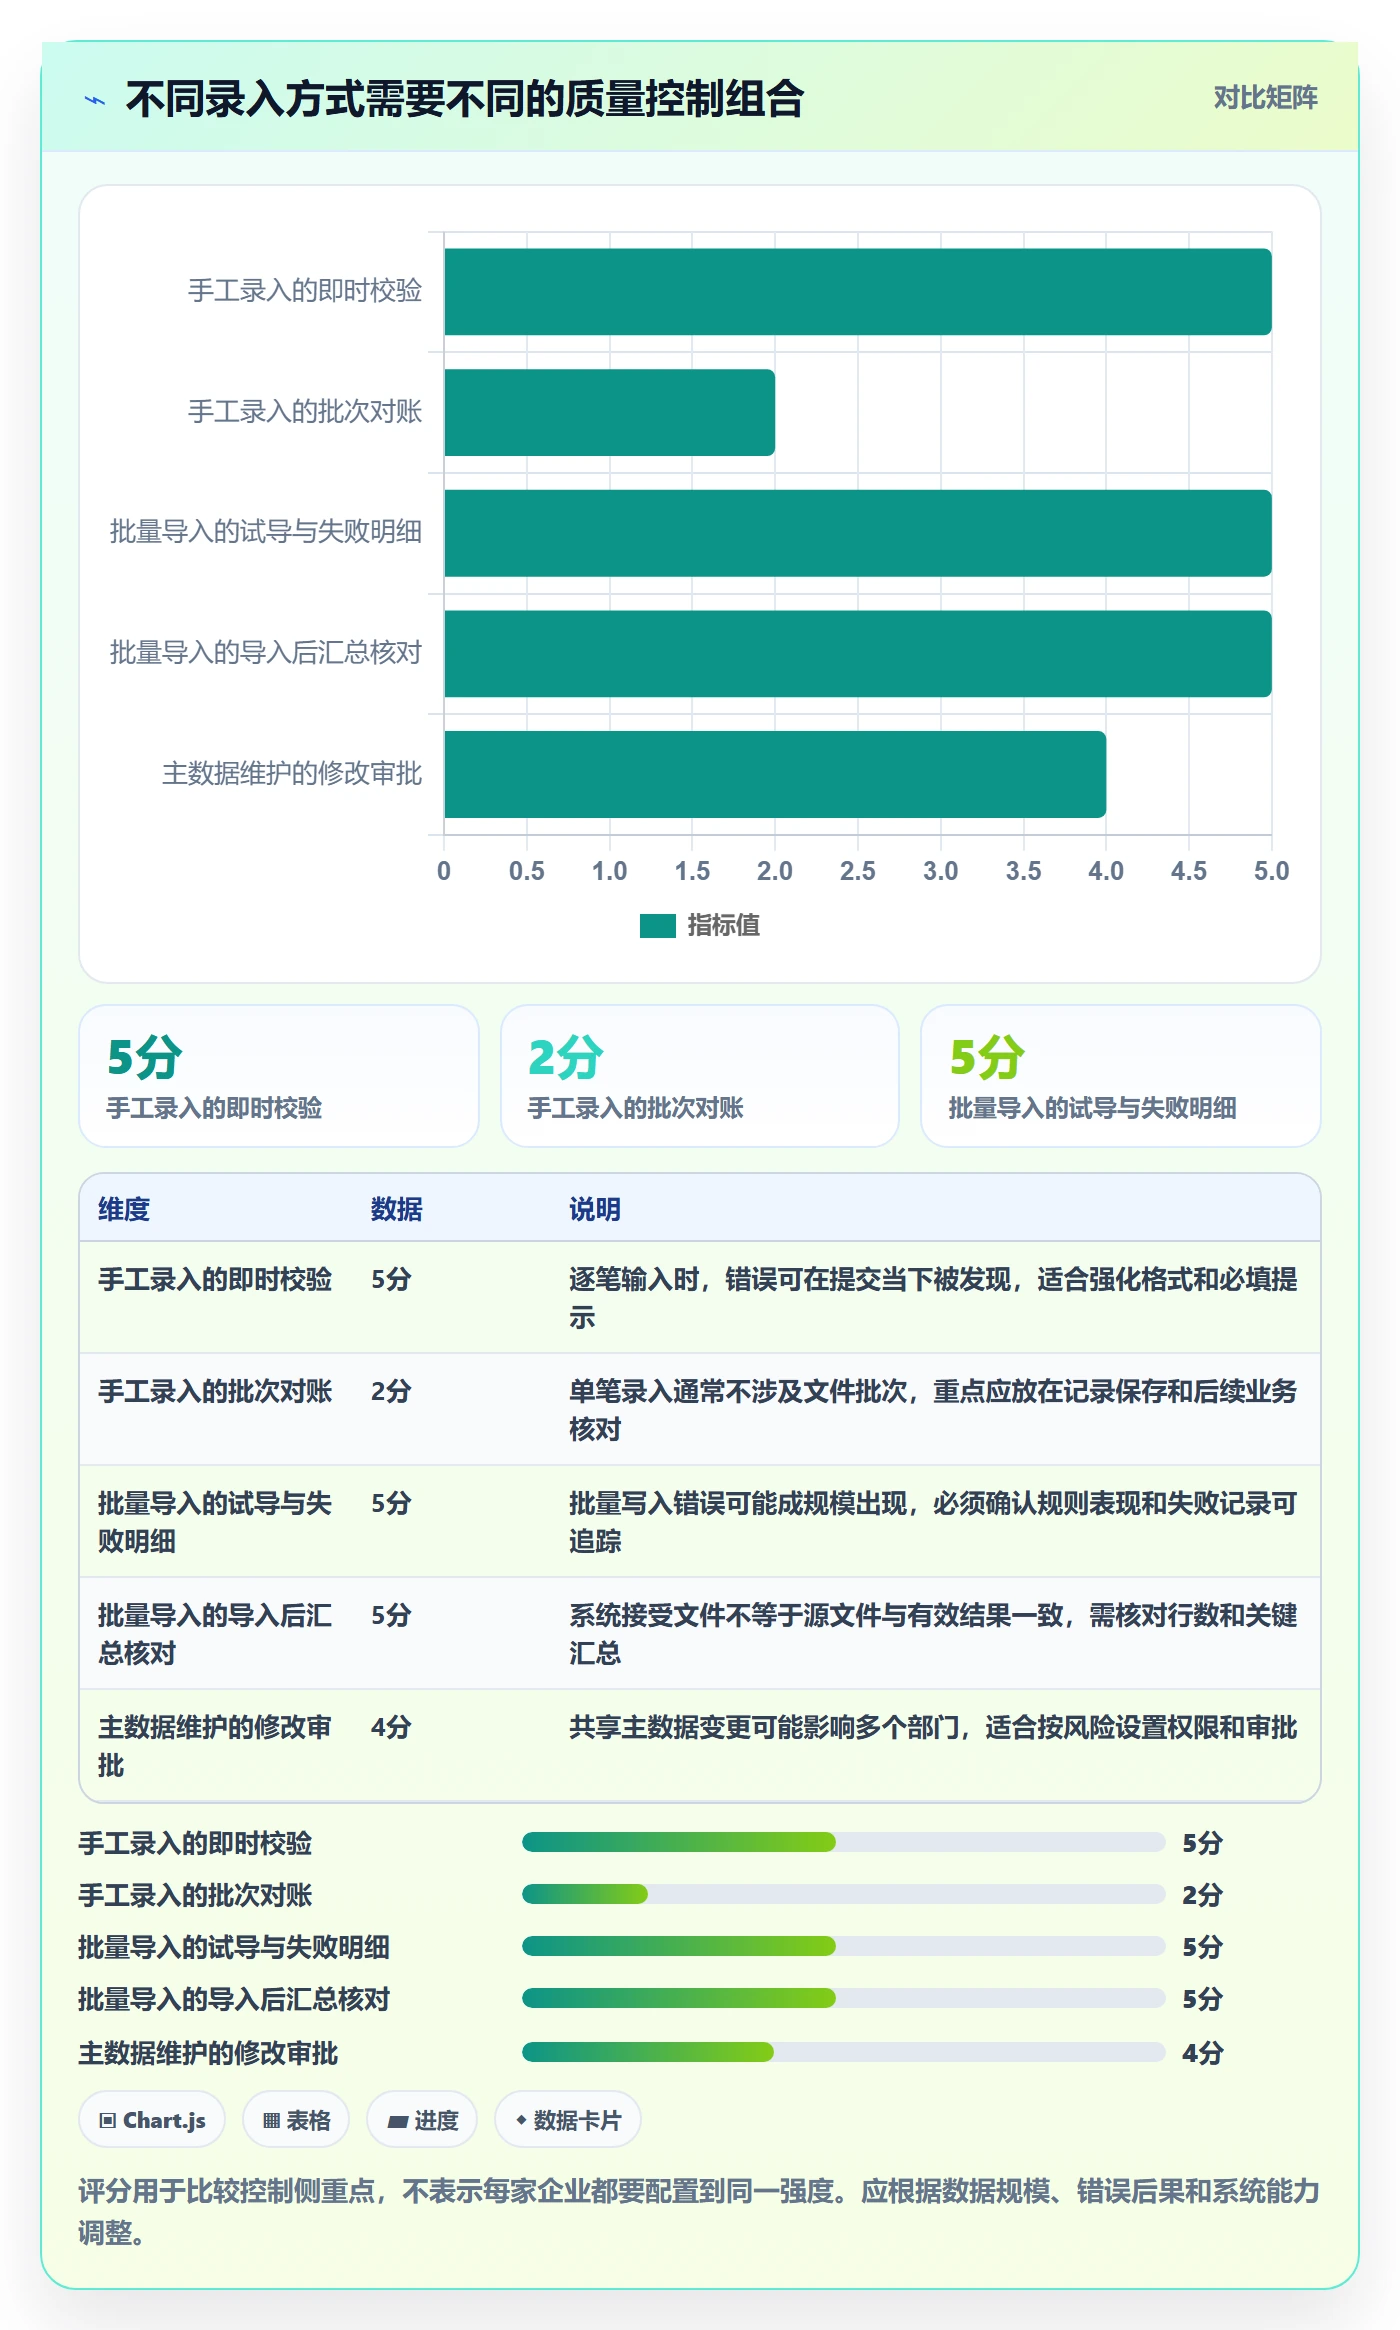Open the 5分 手工录入的即时校验 data card
Viewport: 1400px width, 2330px height.
[x=279, y=1076]
